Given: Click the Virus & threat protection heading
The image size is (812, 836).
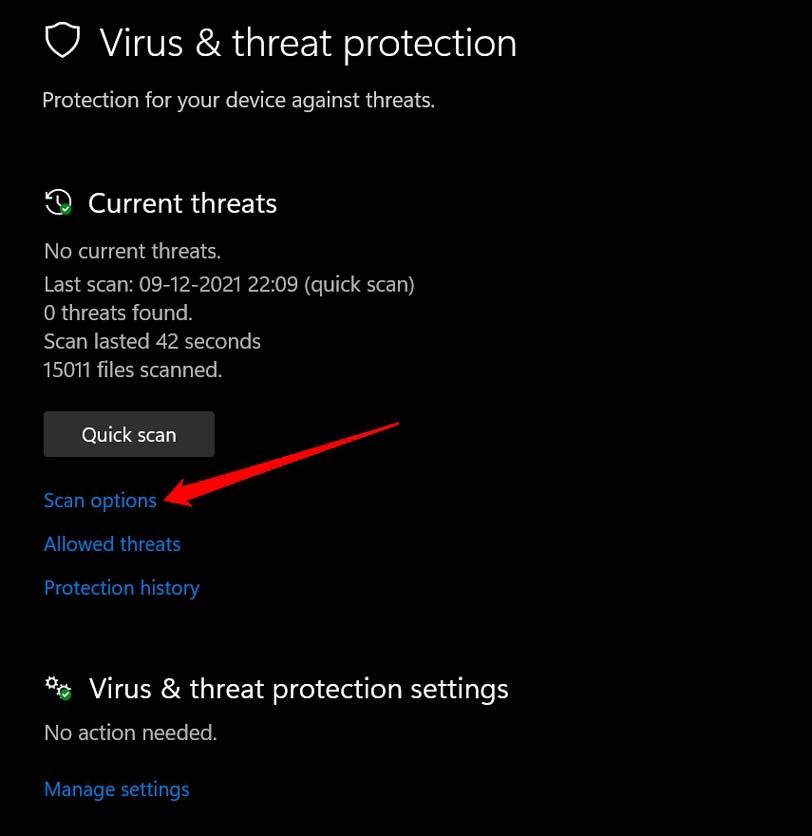Looking at the screenshot, I should point(307,42).
